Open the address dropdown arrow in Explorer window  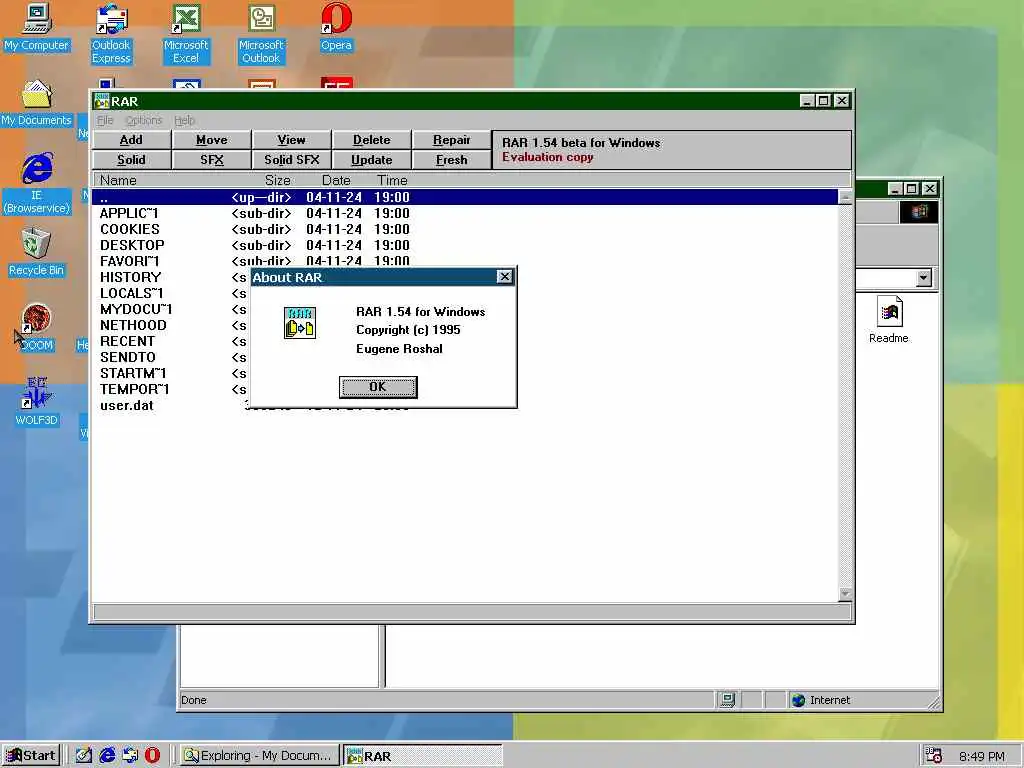coord(923,278)
